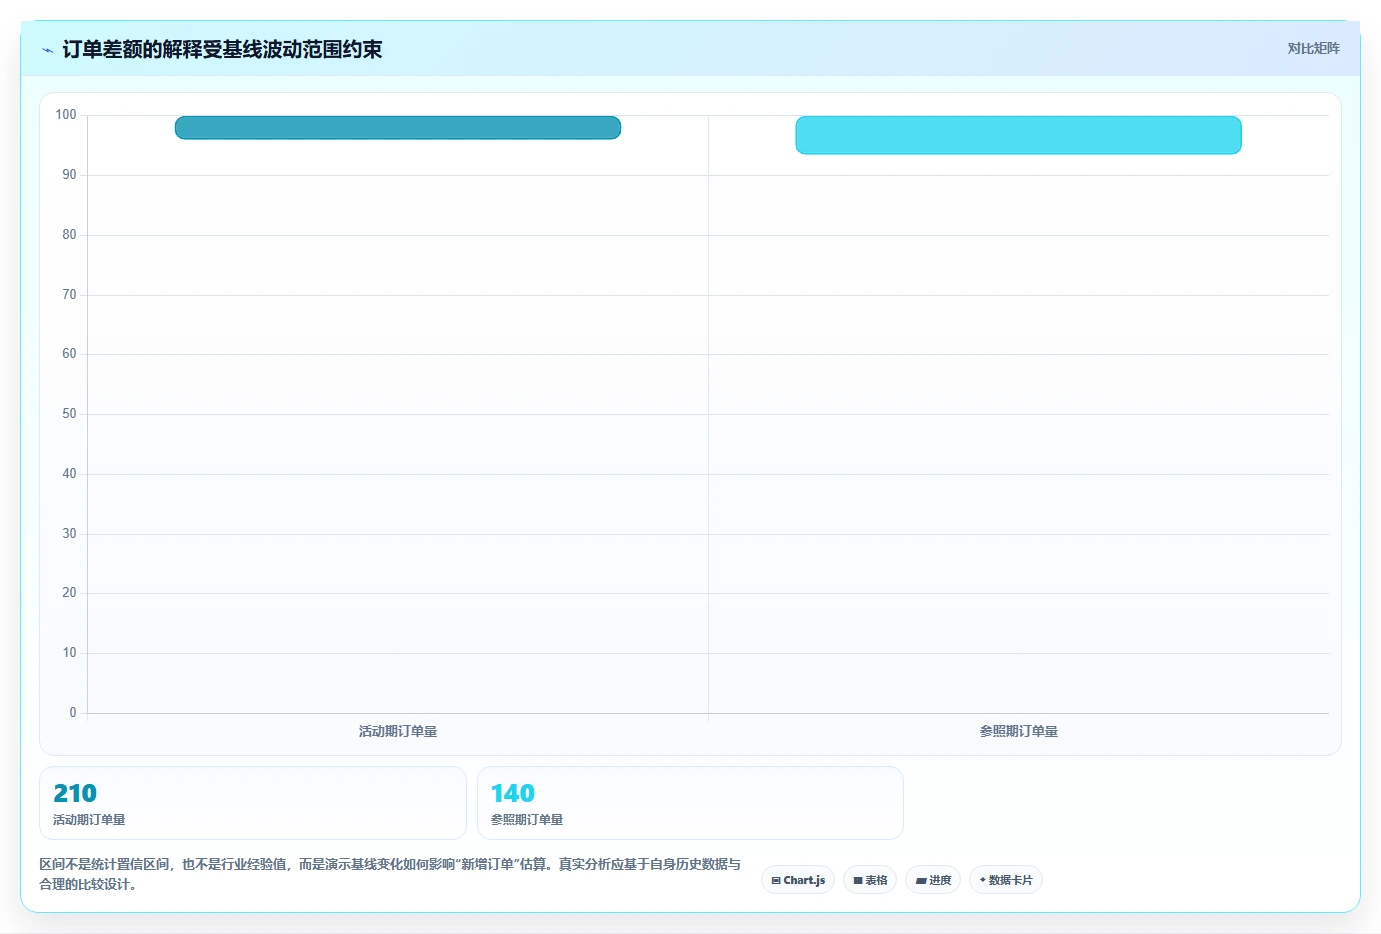Select the 进度 tag pill
The image size is (1381, 934).
(x=933, y=880)
